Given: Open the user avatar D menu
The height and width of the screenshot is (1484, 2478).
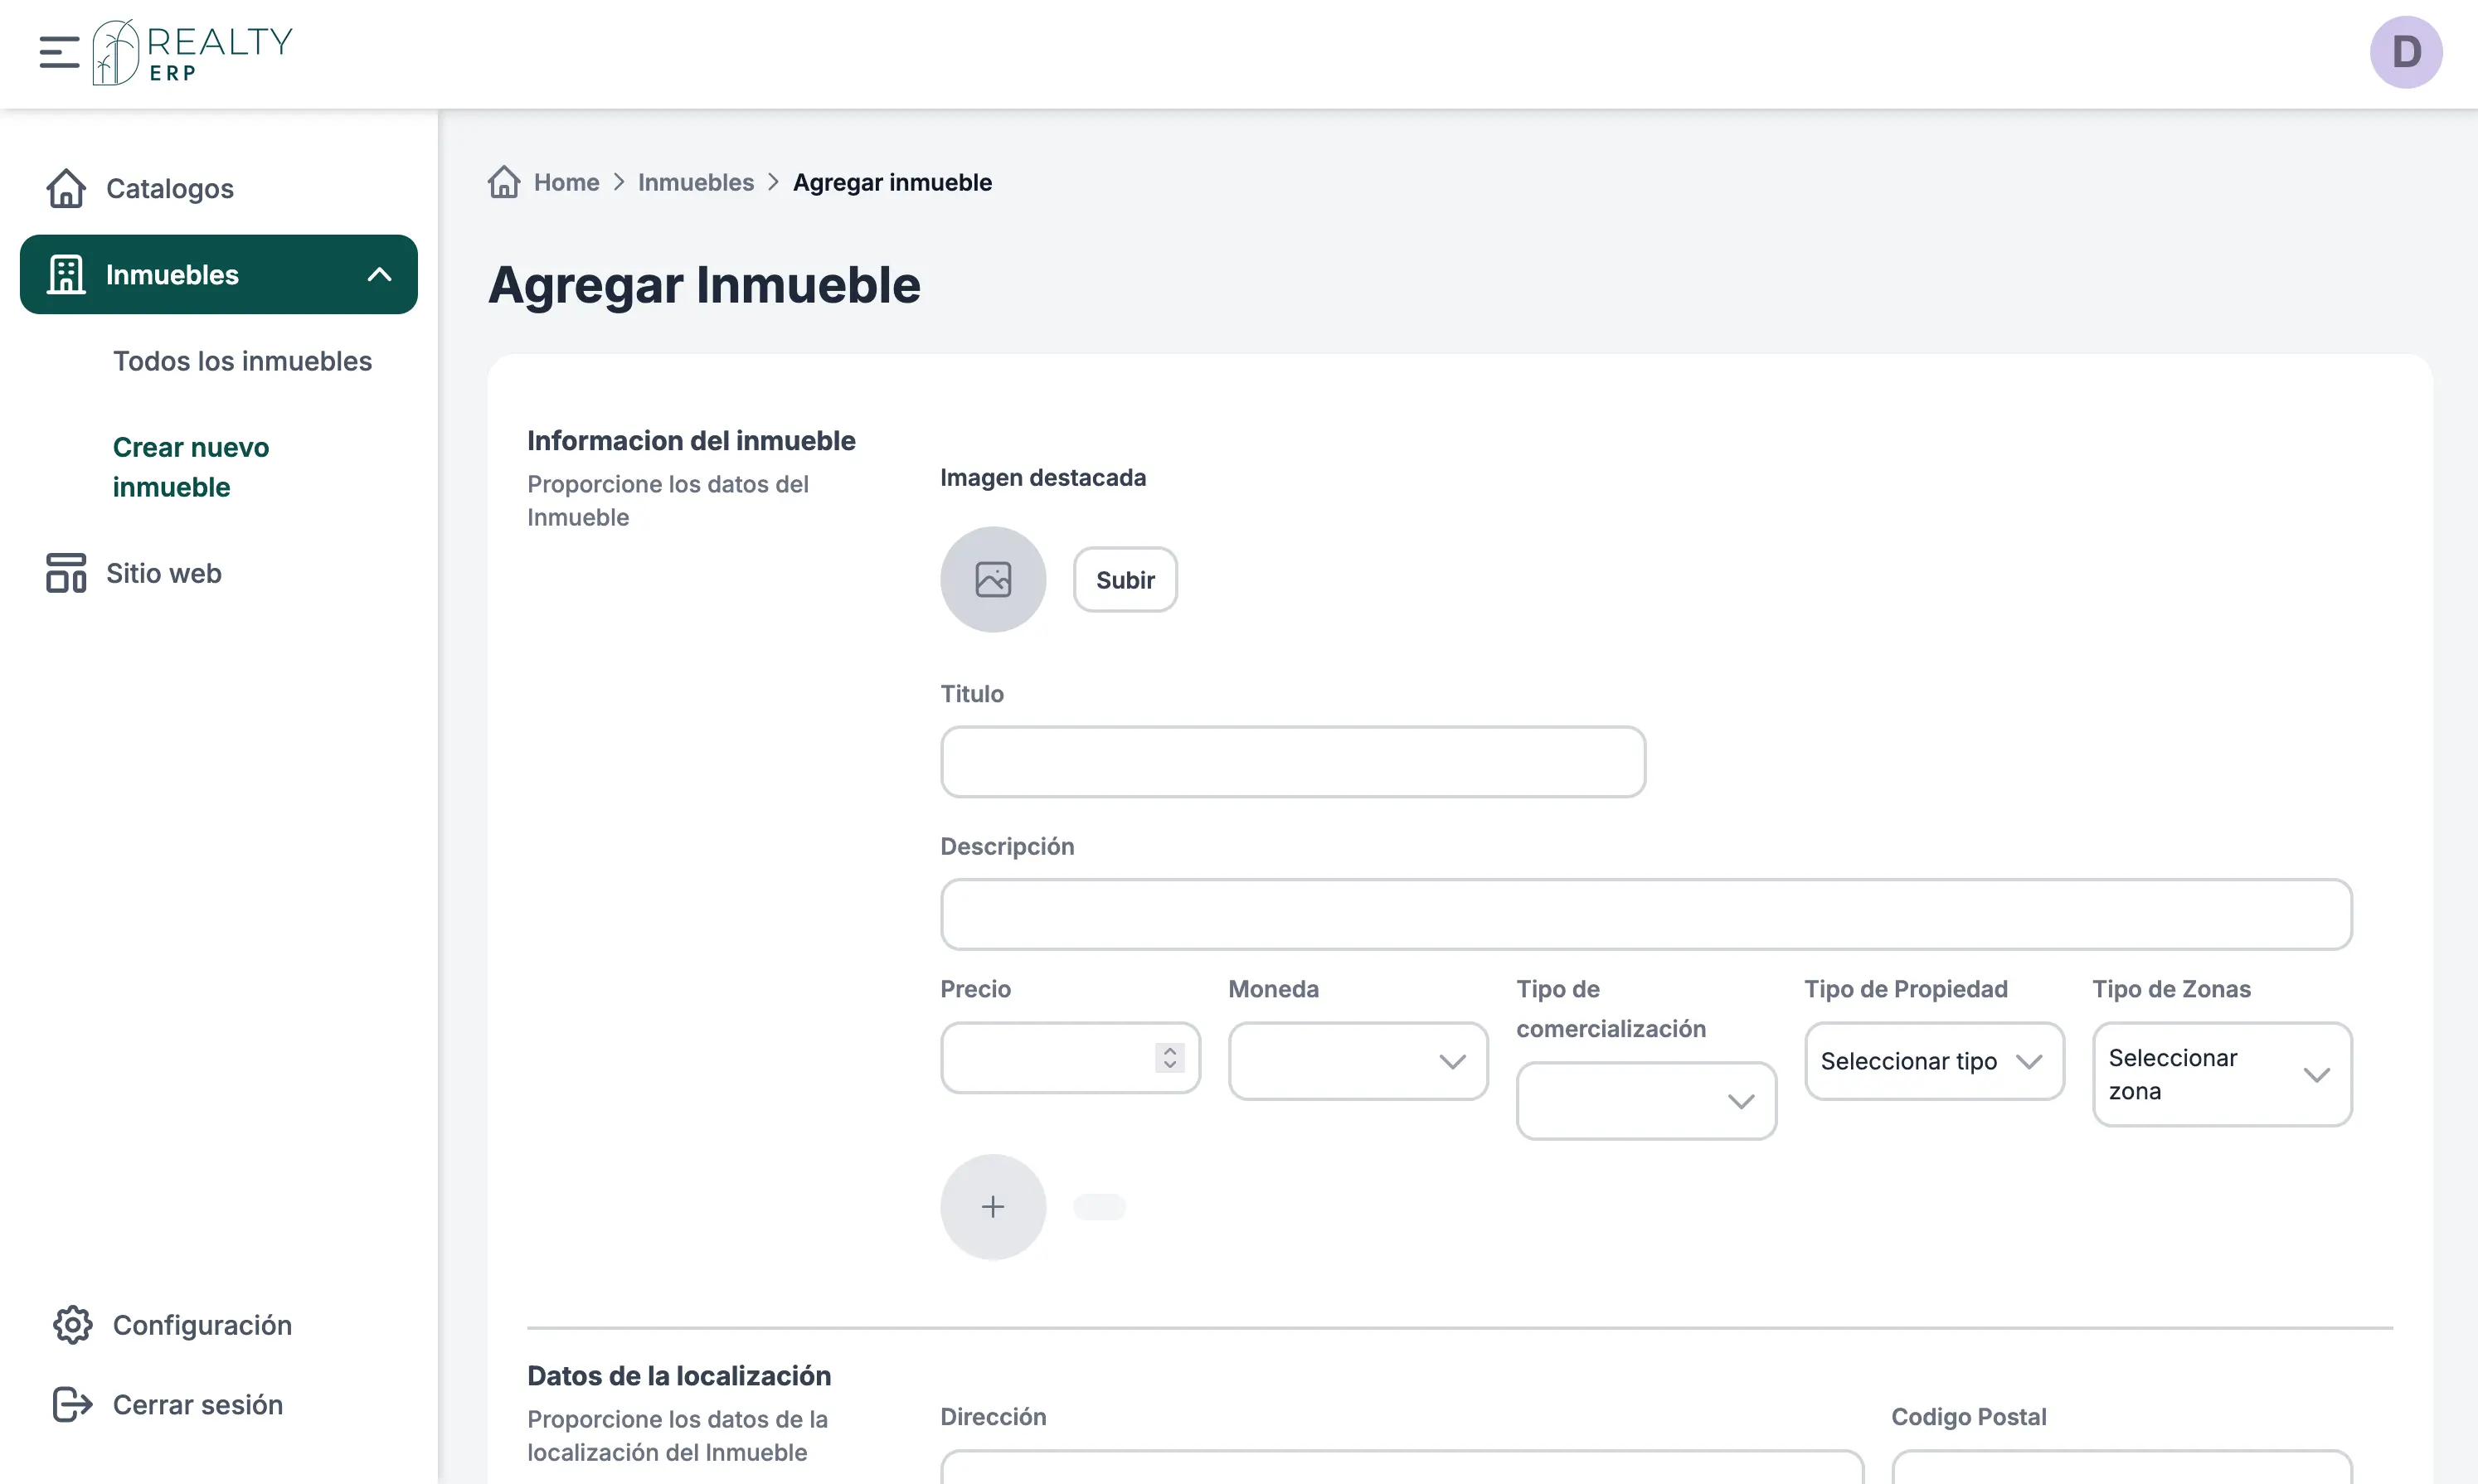Looking at the screenshot, I should pyautogui.click(x=2405, y=52).
